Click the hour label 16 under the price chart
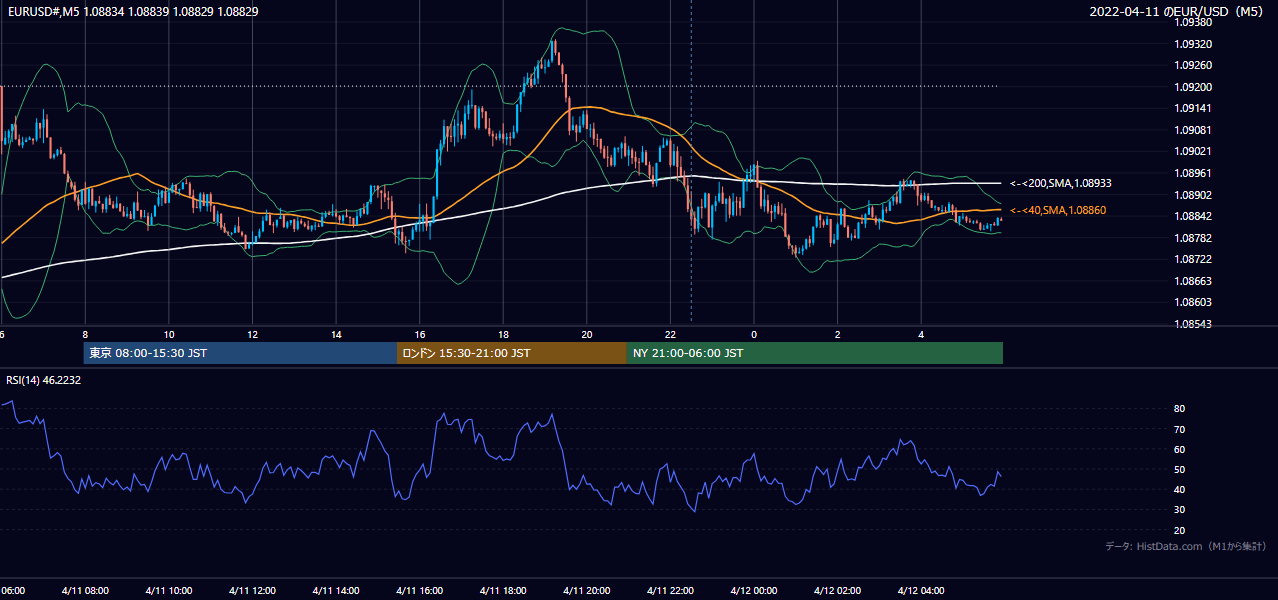1278x600 pixels. [420, 335]
